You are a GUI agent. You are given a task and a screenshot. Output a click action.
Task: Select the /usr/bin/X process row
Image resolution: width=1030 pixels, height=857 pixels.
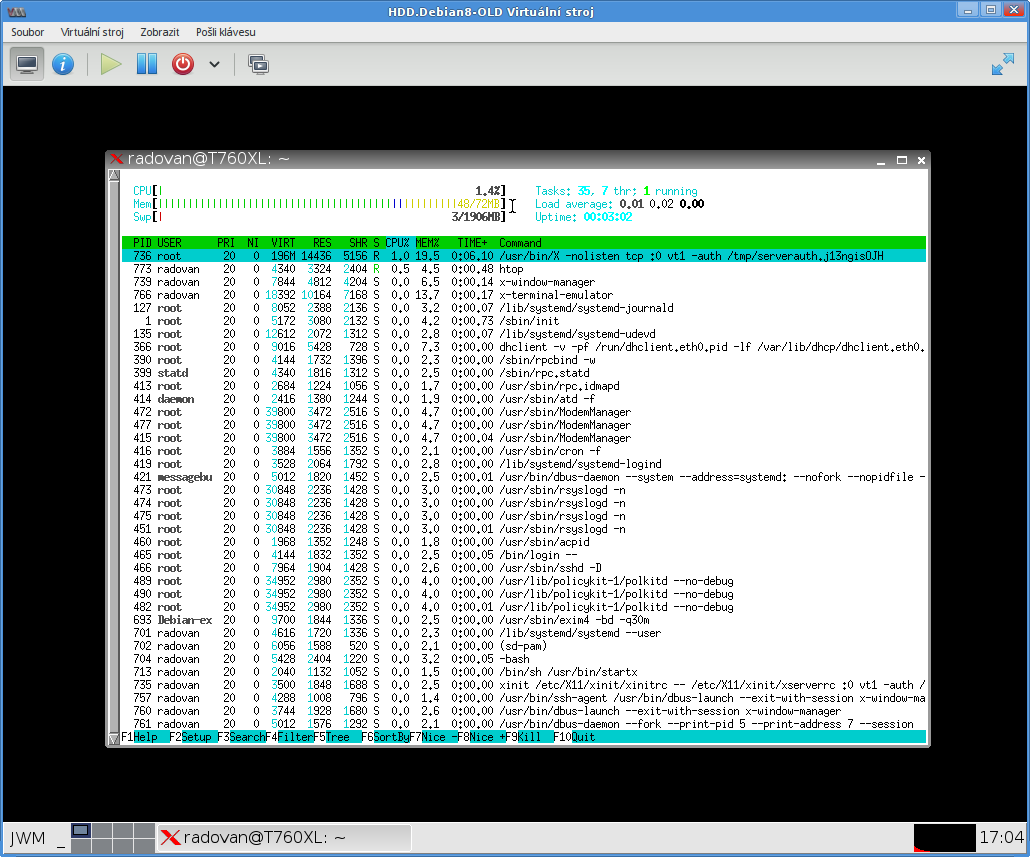coord(524,256)
